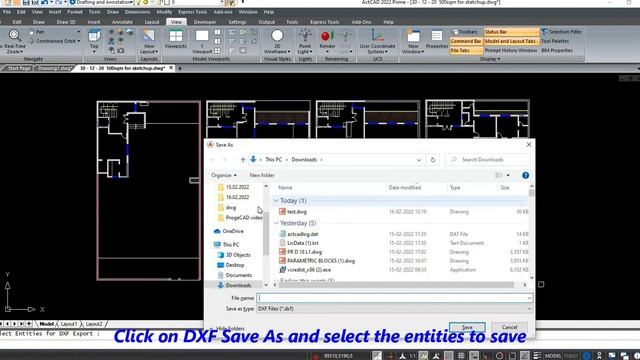The width and height of the screenshot is (640, 360).
Task: Click New folder button
Action: [x=262, y=175]
